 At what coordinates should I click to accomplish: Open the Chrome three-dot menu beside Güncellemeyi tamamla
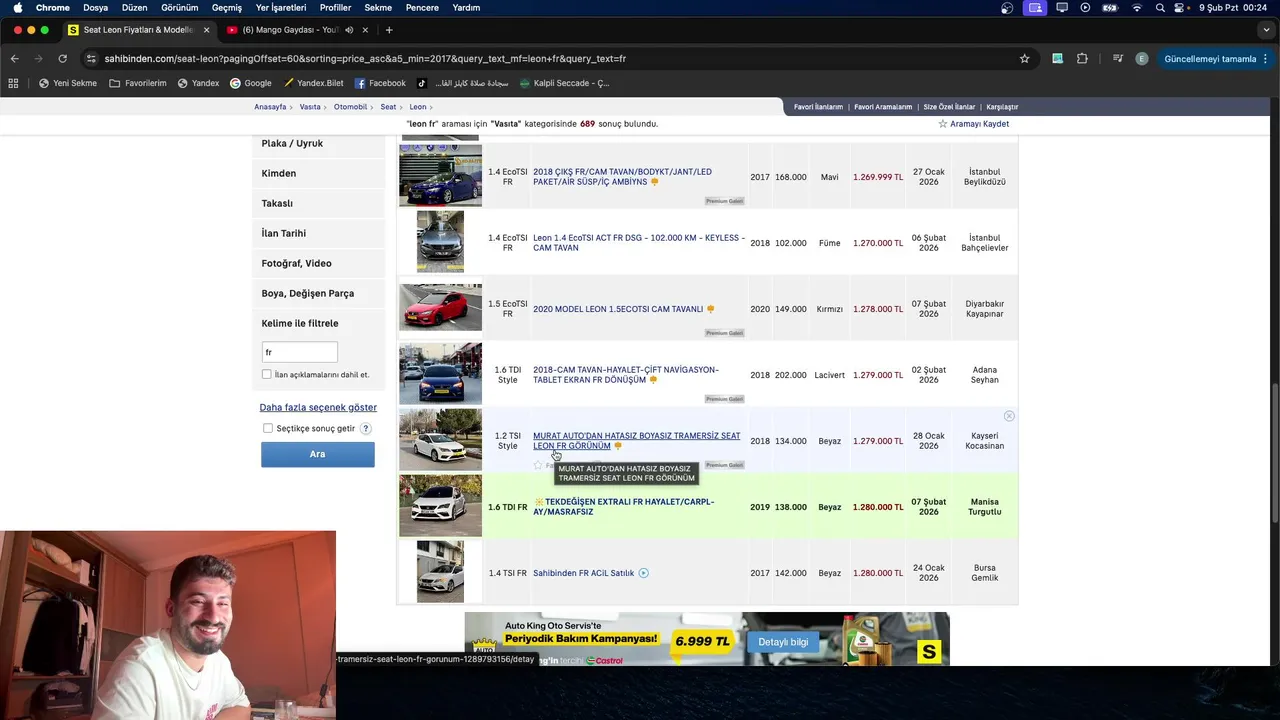[x=1266, y=59]
